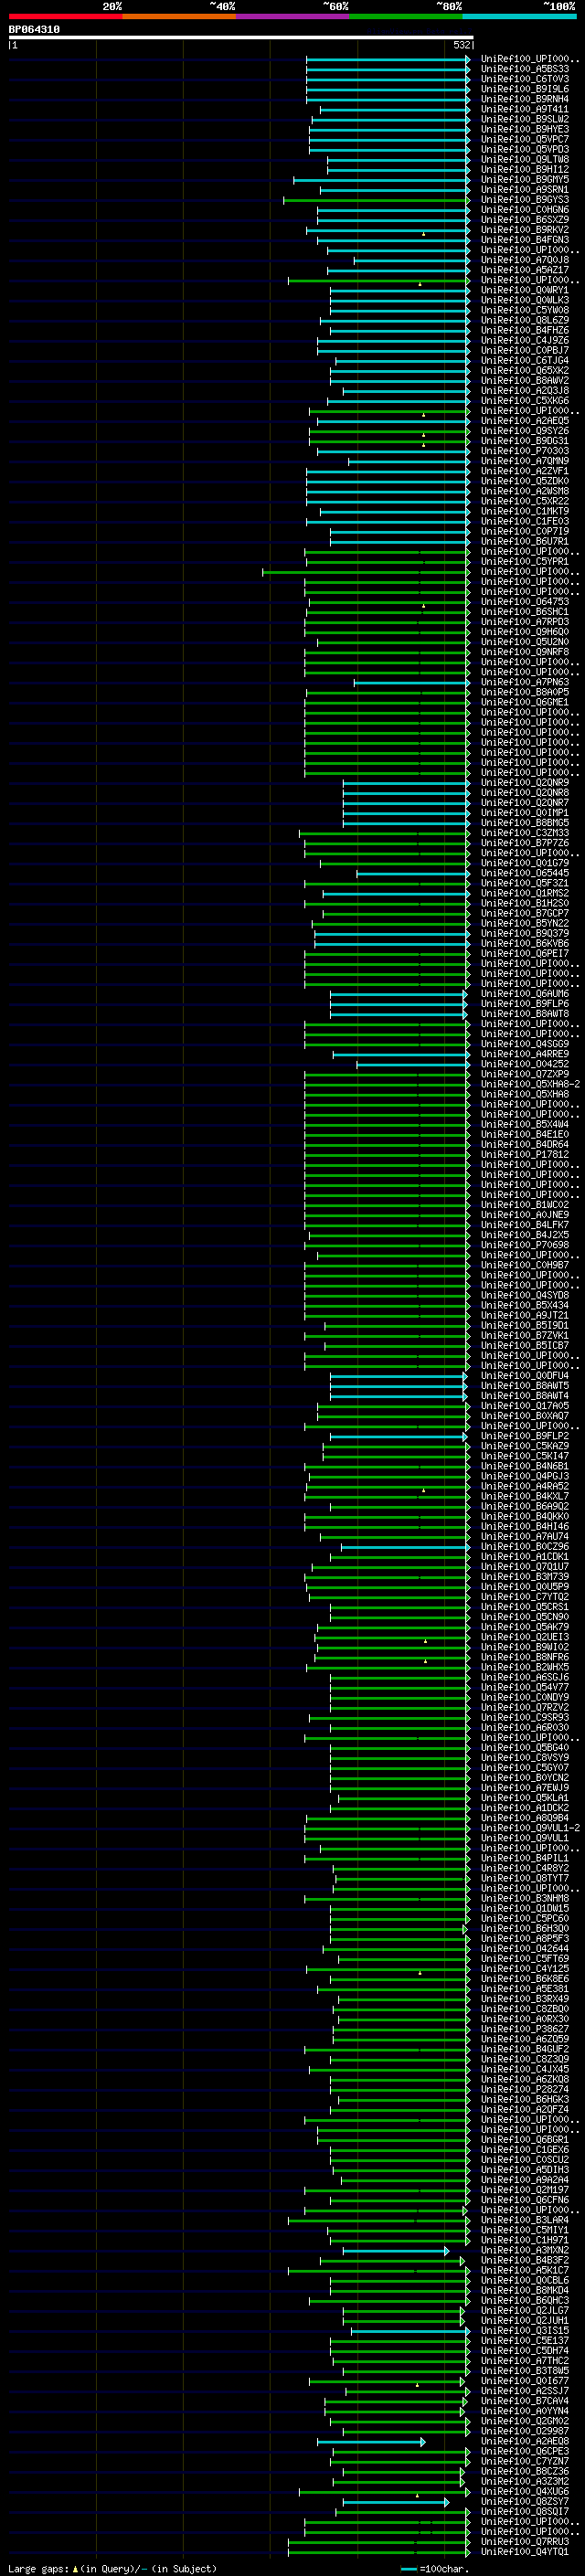Click the UniRef100_B9HYE3 label
585x2576 pixels.
[525, 129]
